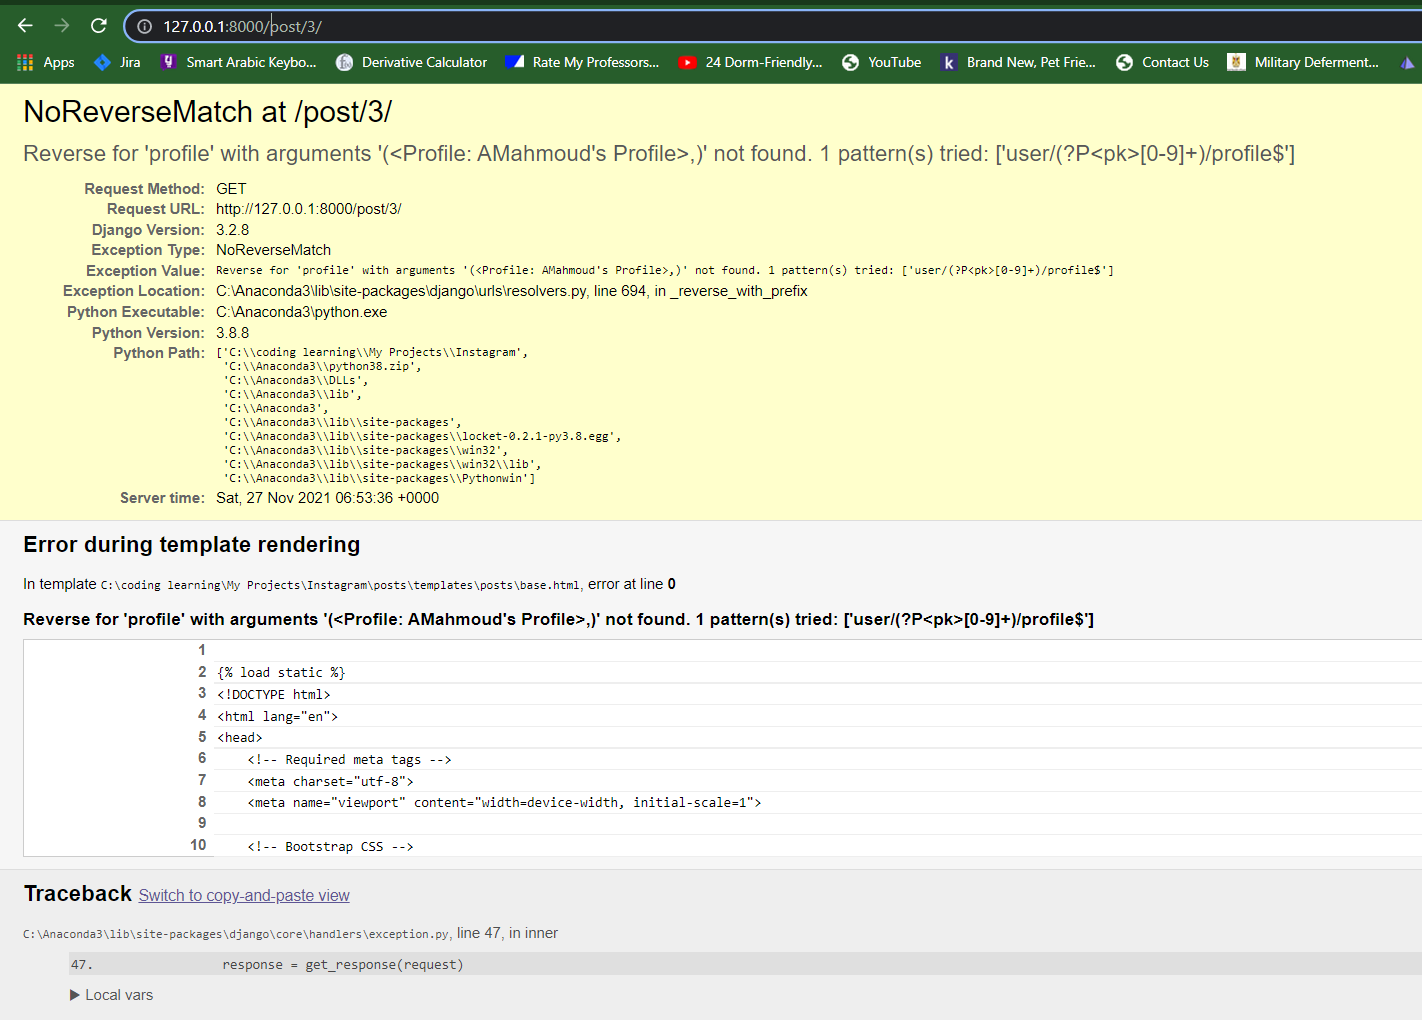The width and height of the screenshot is (1422, 1020).
Task: Switch to copy-and-paste traceback view
Action: tap(244, 895)
